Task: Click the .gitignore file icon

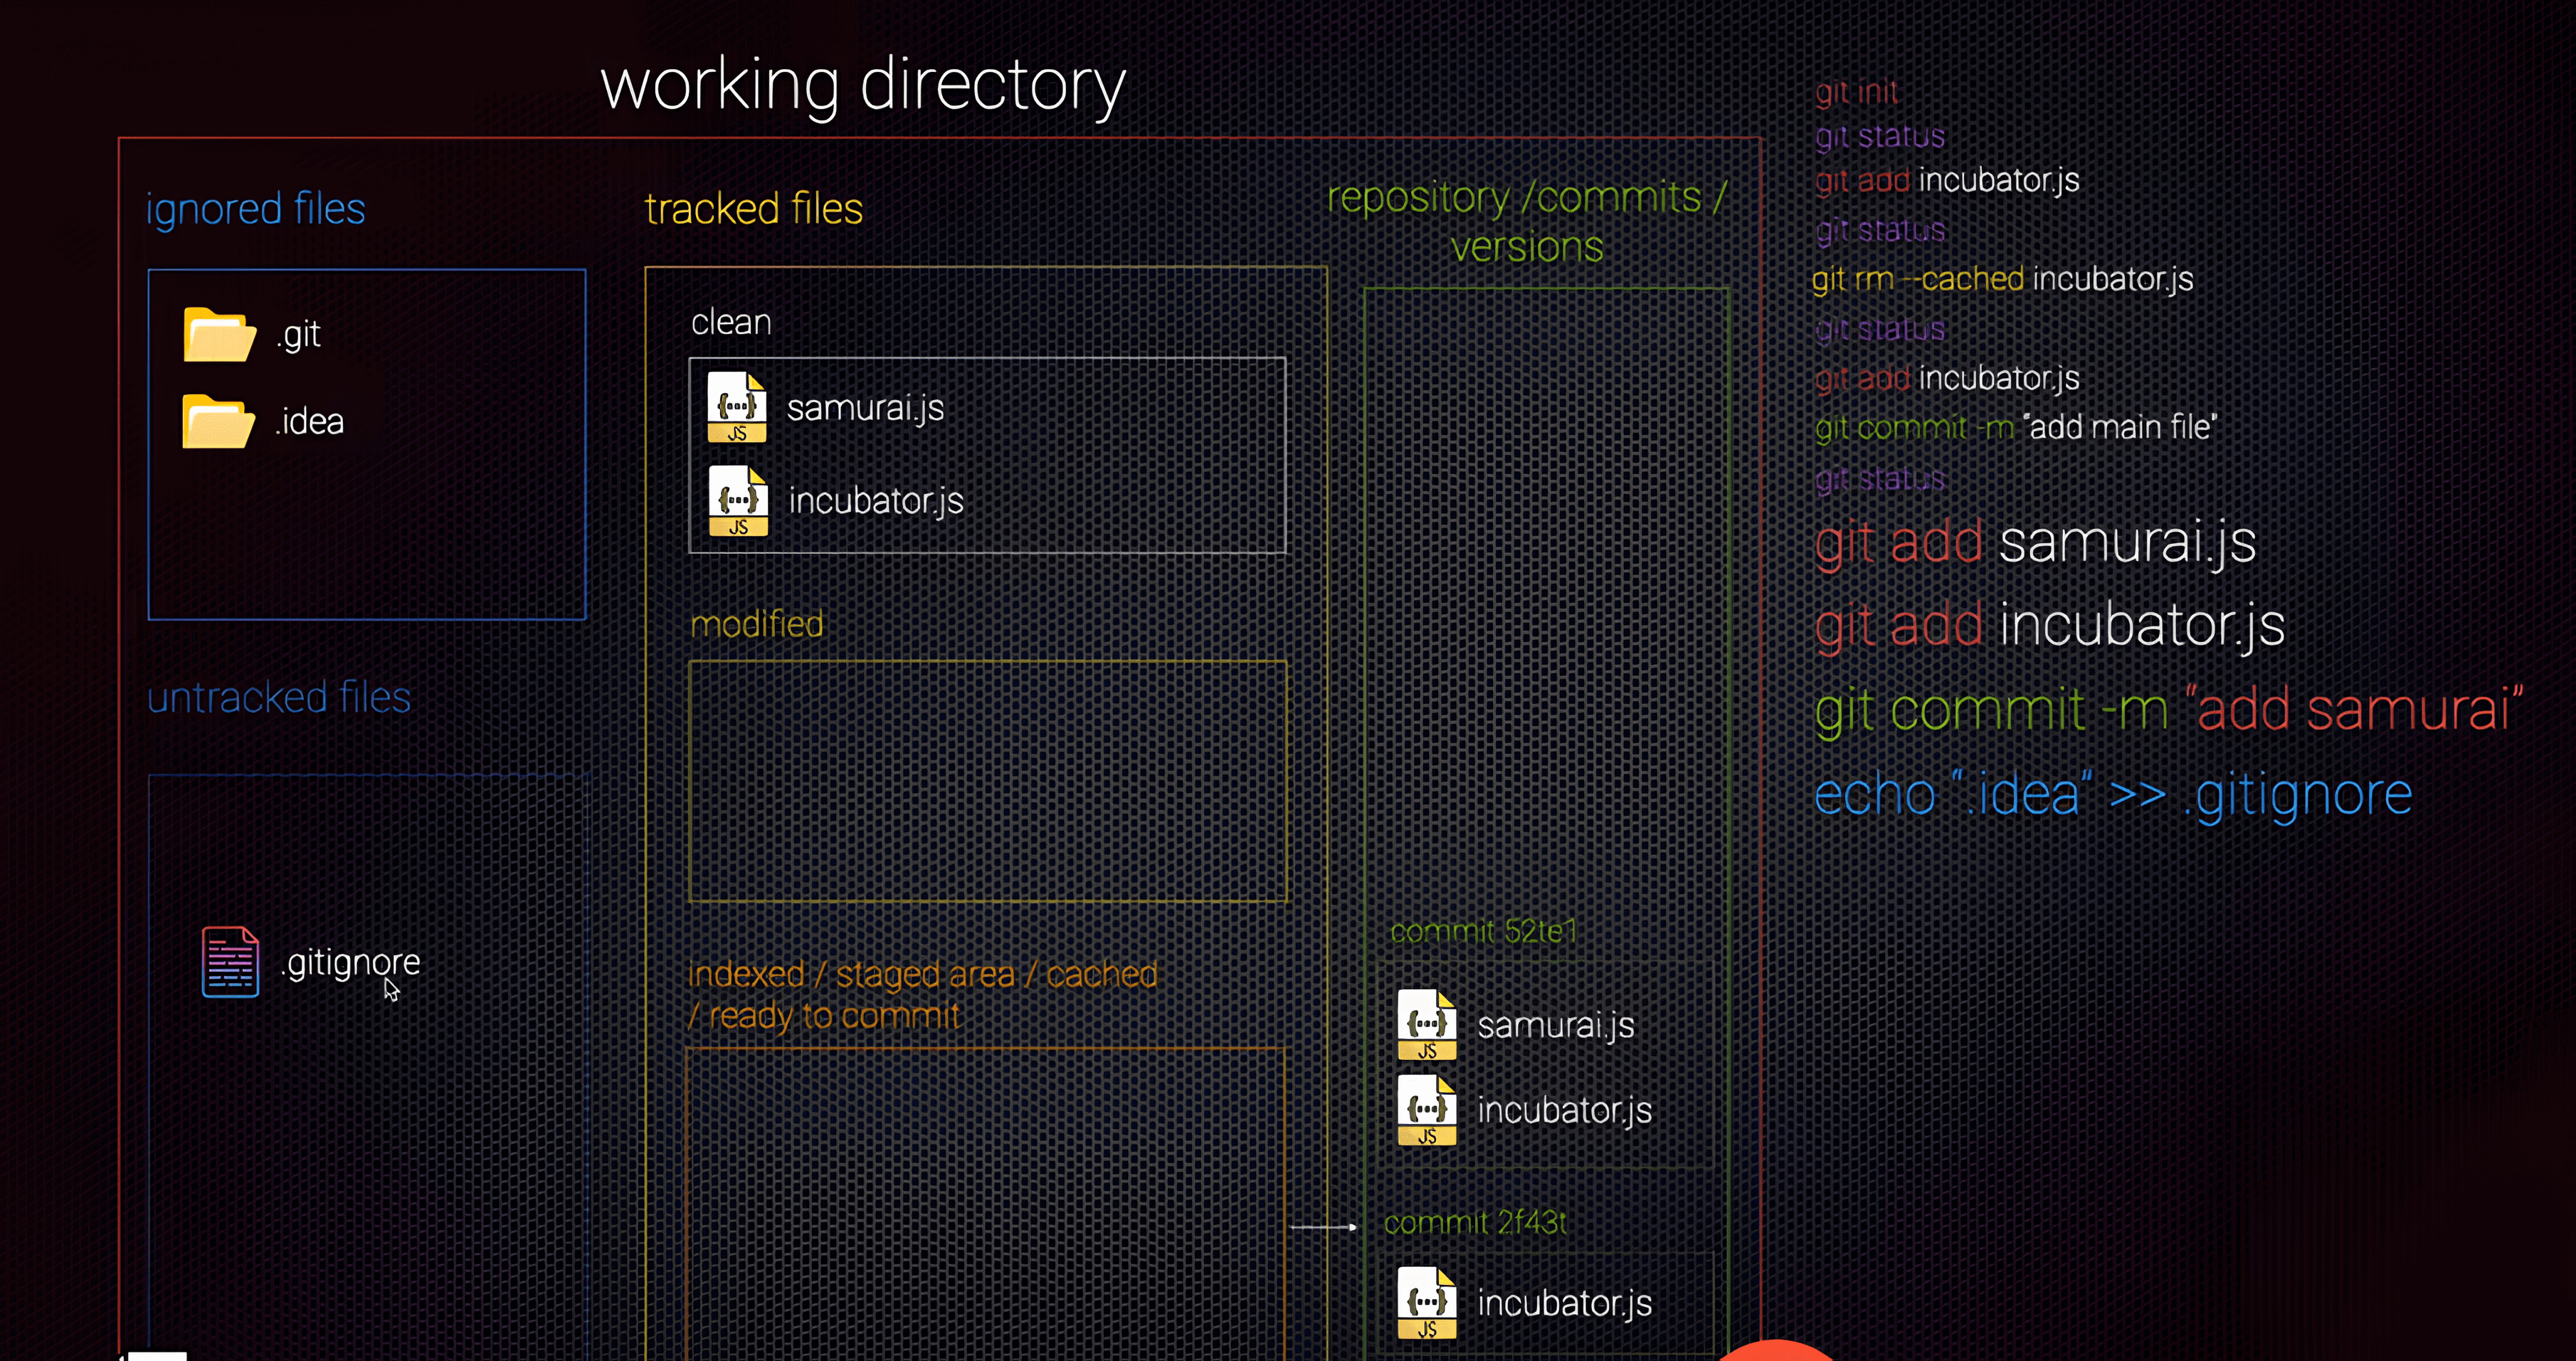Action: click(x=230, y=962)
